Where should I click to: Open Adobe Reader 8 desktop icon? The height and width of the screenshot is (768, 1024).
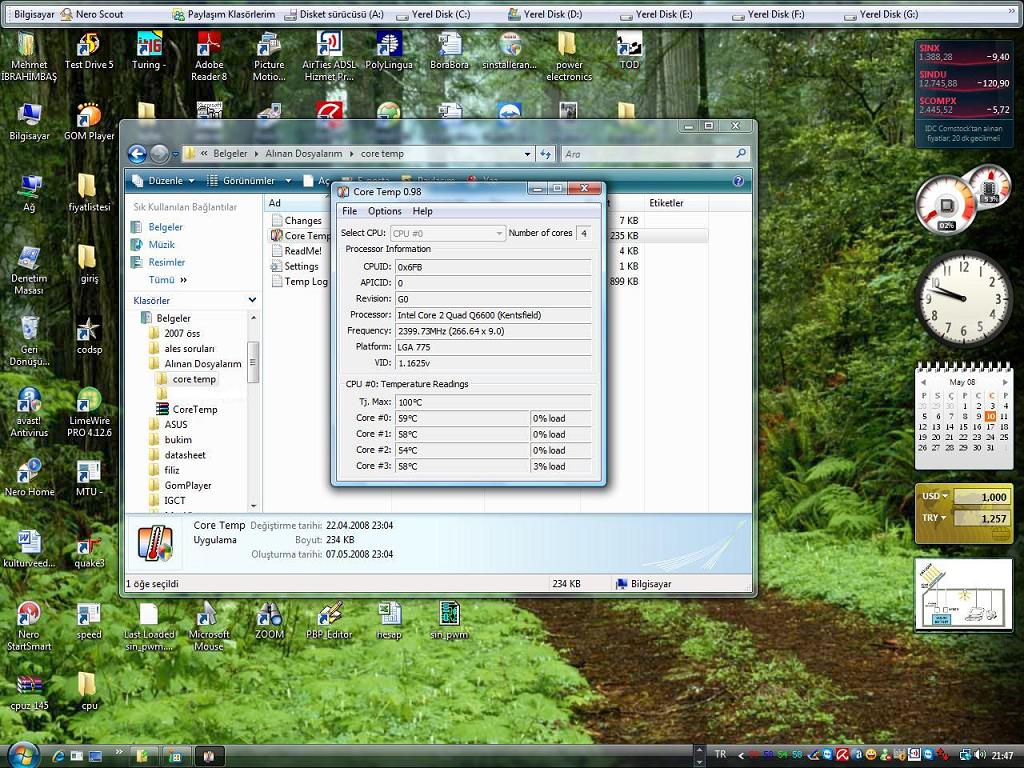[209, 57]
